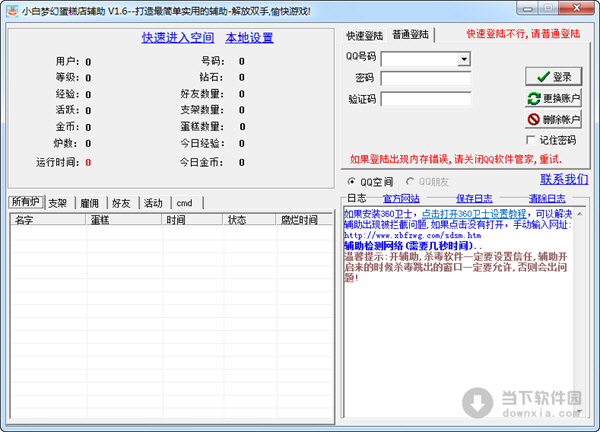Click the cake app icon in title bar
This screenshot has width=600, height=432.
pyautogui.click(x=13, y=11)
